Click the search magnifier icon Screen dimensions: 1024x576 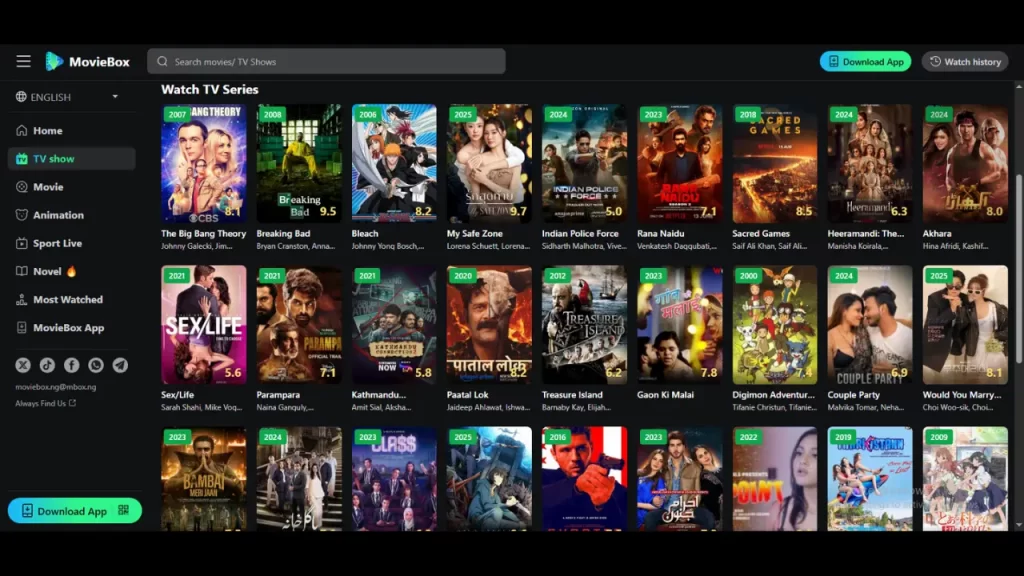pyautogui.click(x=163, y=61)
